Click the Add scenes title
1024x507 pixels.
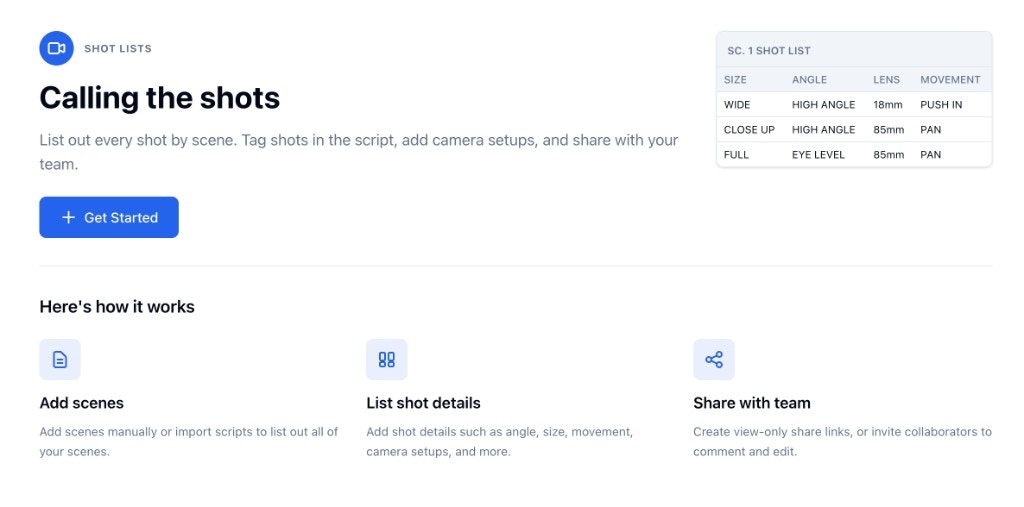click(82, 403)
